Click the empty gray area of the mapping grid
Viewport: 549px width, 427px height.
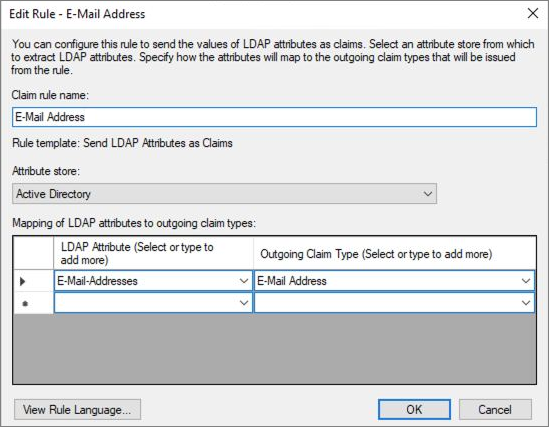tap(274, 349)
